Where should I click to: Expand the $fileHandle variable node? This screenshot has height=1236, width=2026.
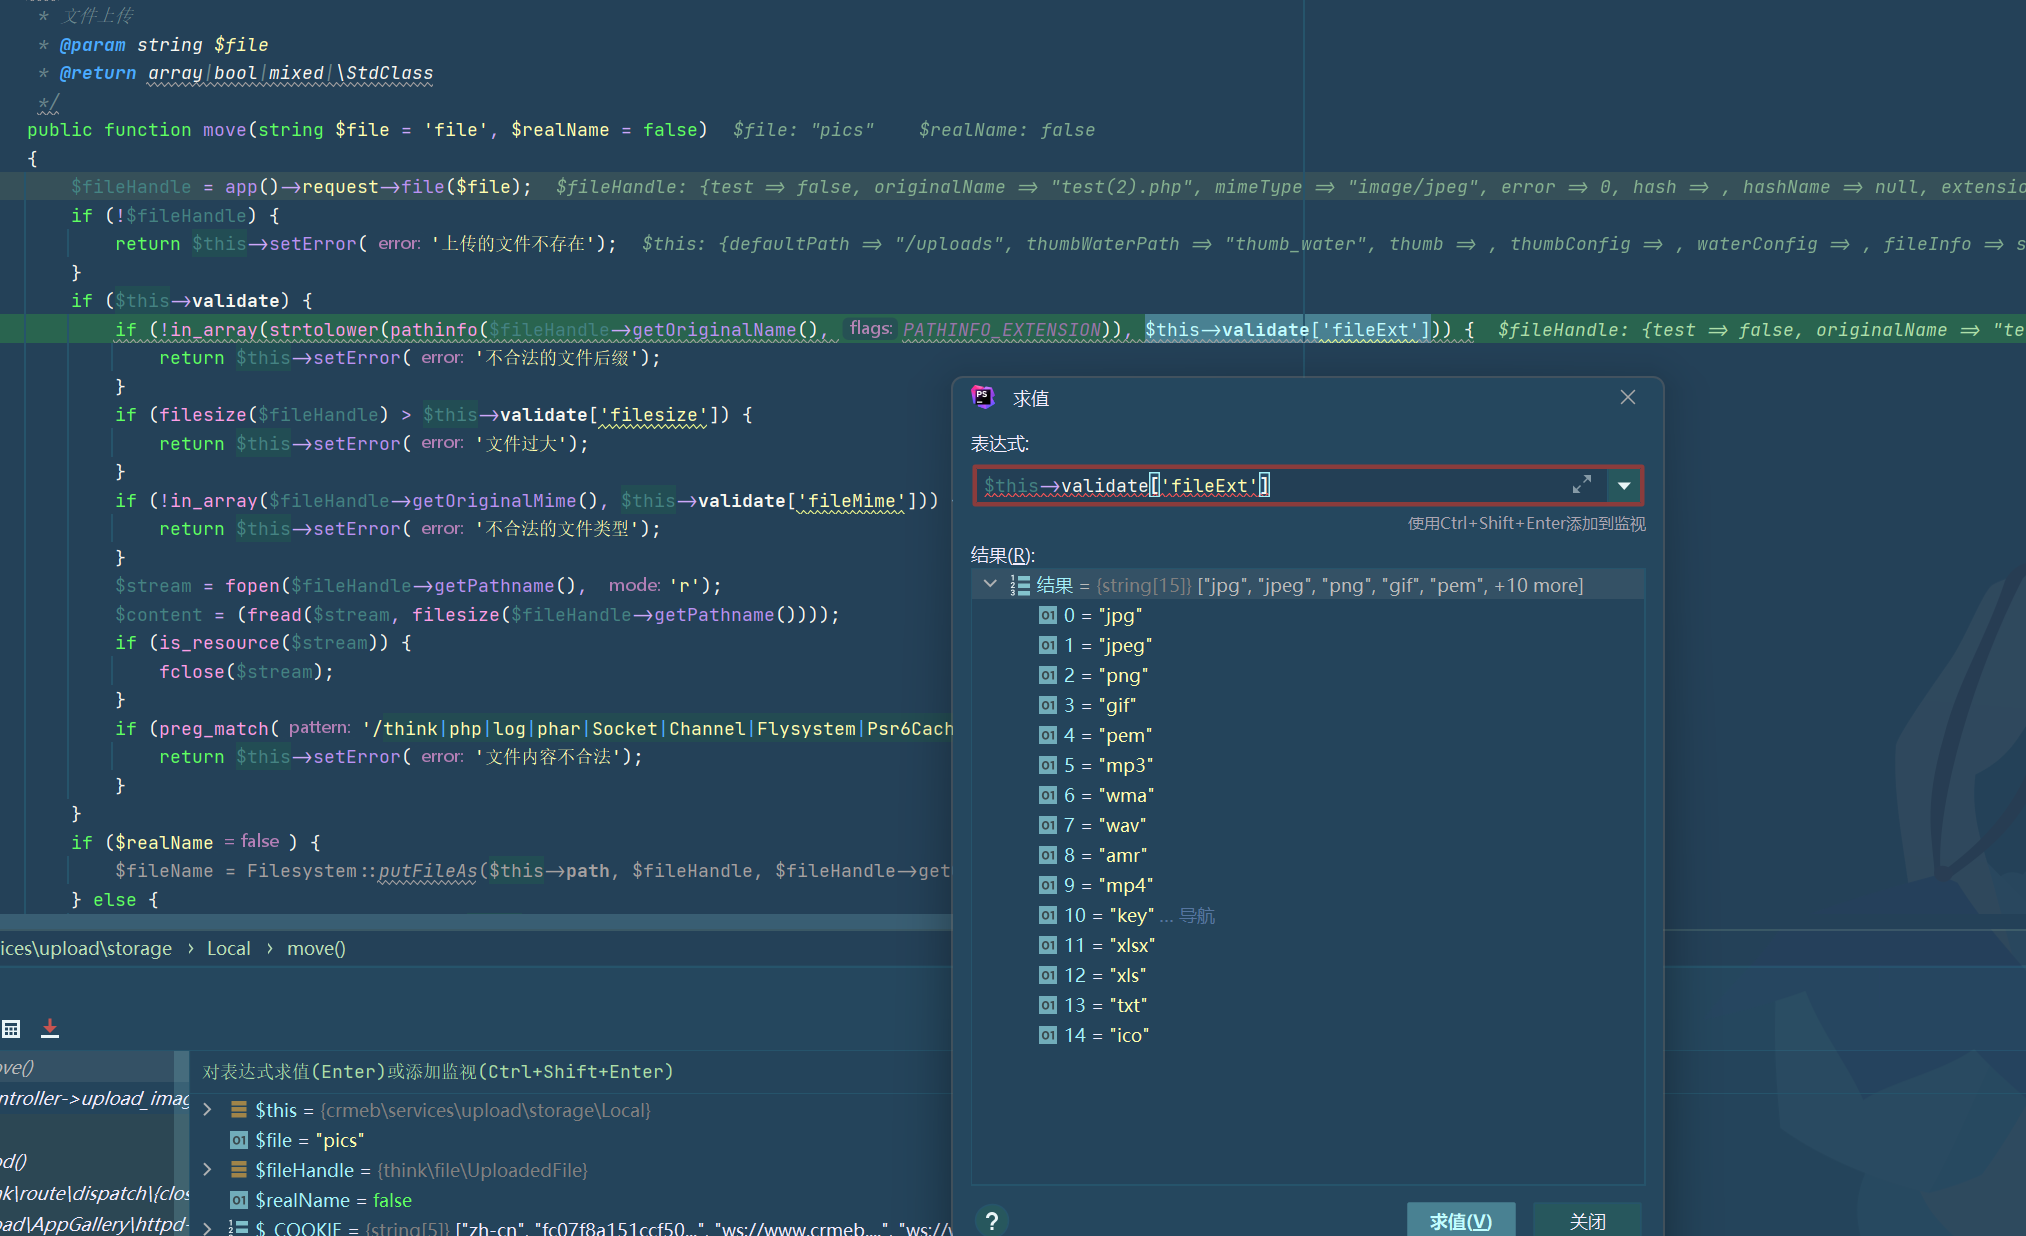[207, 1170]
